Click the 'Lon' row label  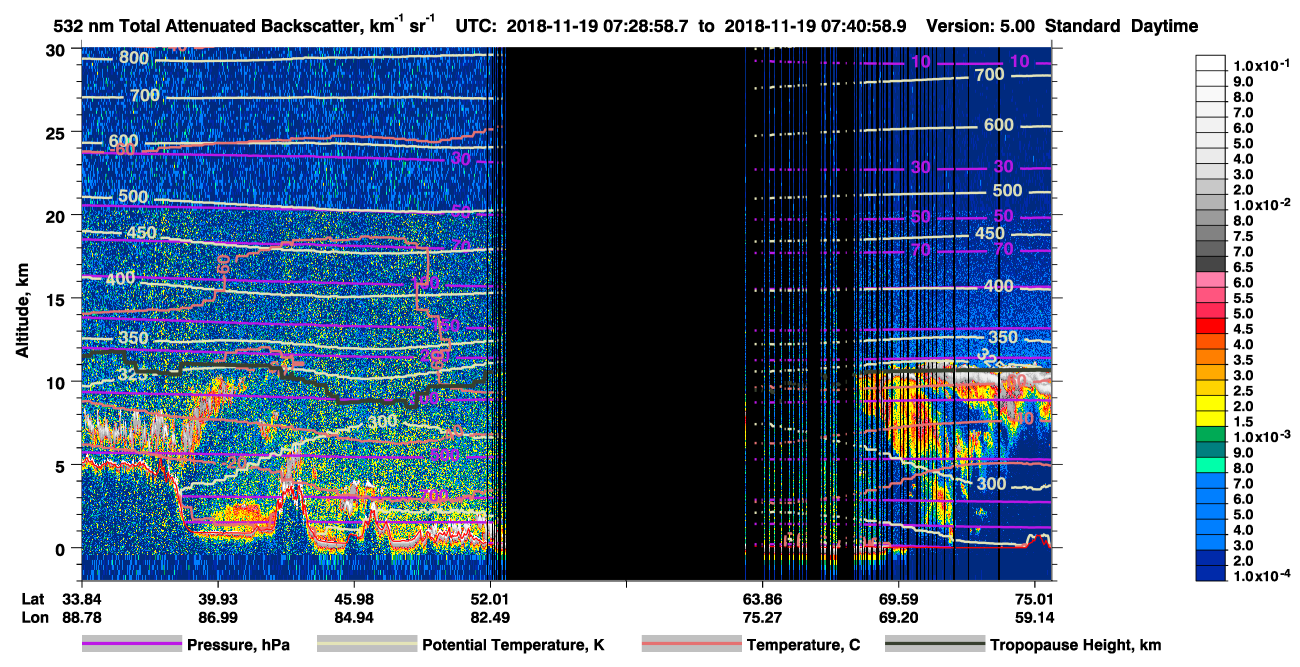(33, 617)
